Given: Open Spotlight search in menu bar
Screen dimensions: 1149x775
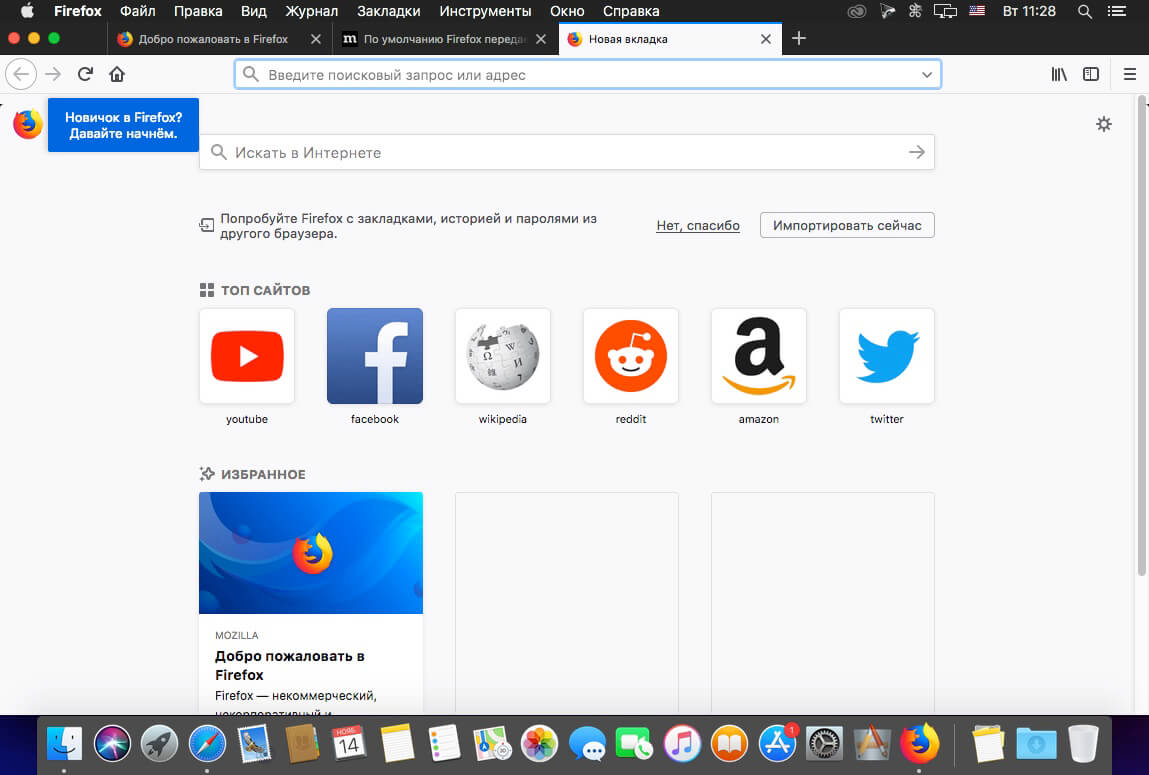Looking at the screenshot, I should point(1085,11).
